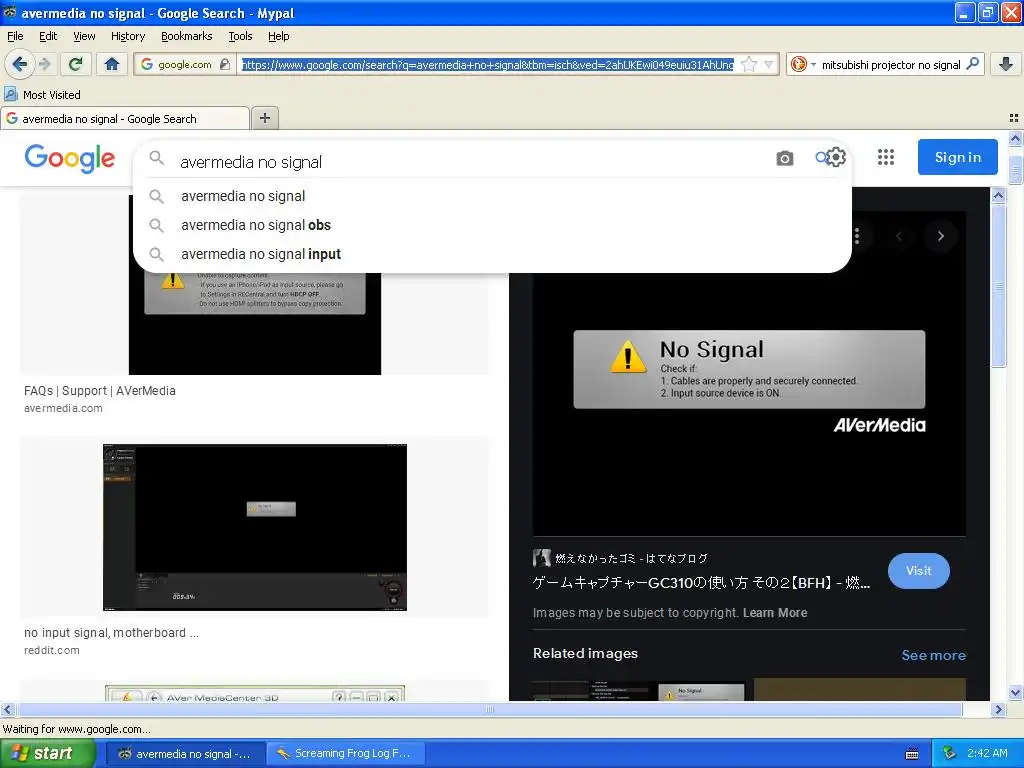Open the Help menu
1024x768 pixels.
279,36
